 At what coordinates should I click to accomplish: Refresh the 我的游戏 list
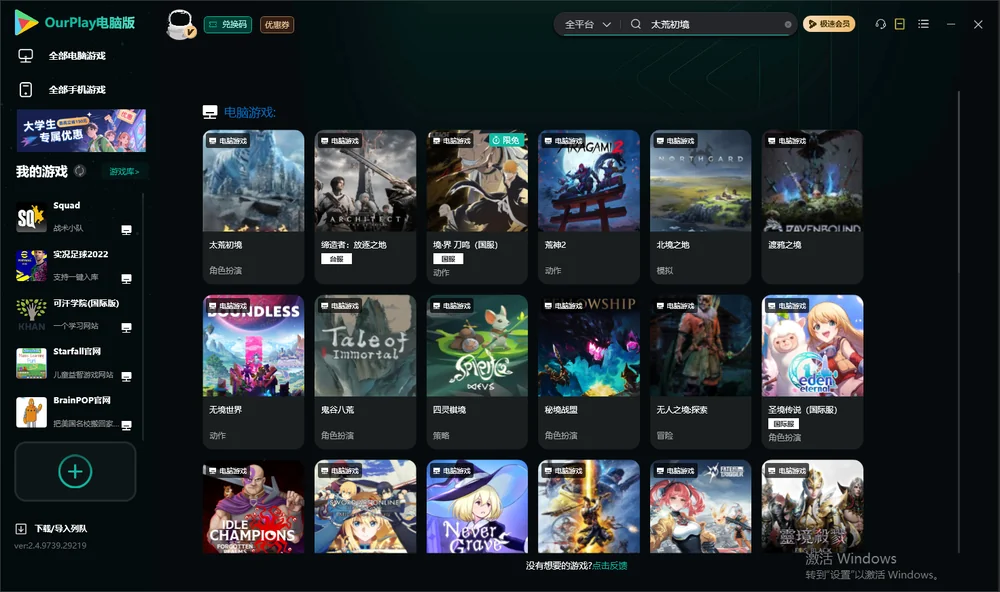[x=80, y=171]
